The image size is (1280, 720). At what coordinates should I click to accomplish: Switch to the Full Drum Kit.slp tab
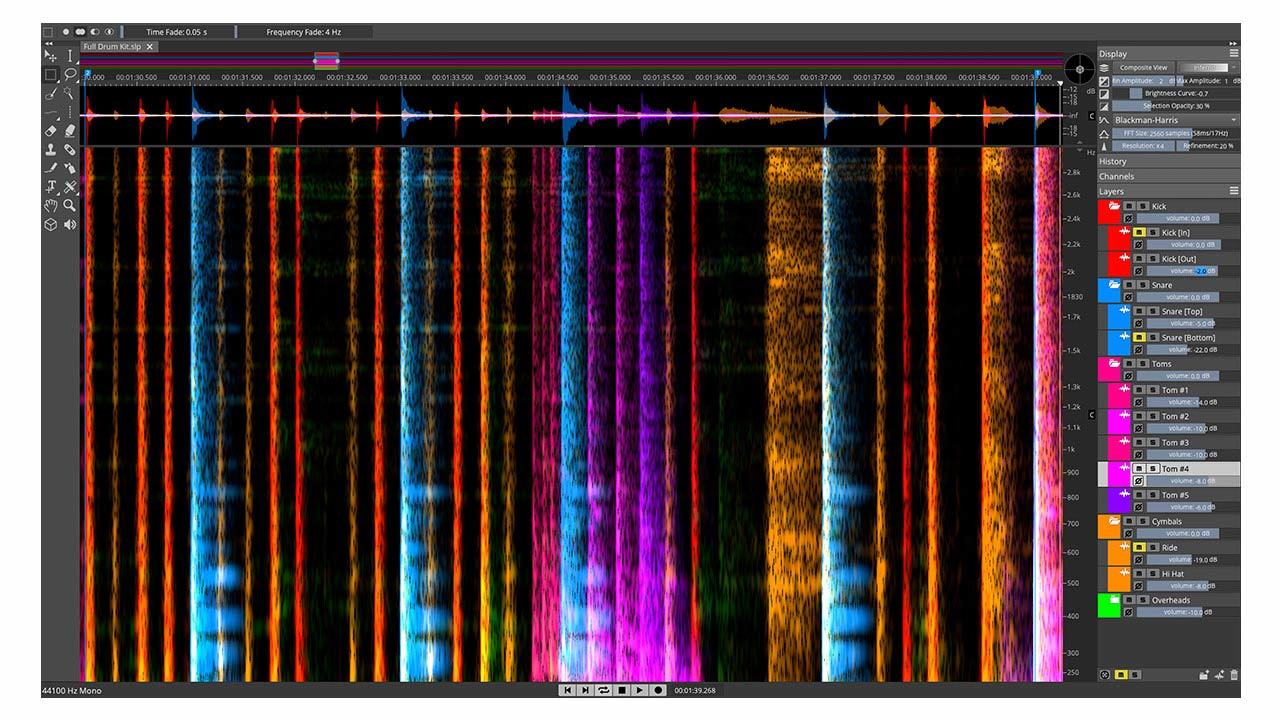(112, 47)
